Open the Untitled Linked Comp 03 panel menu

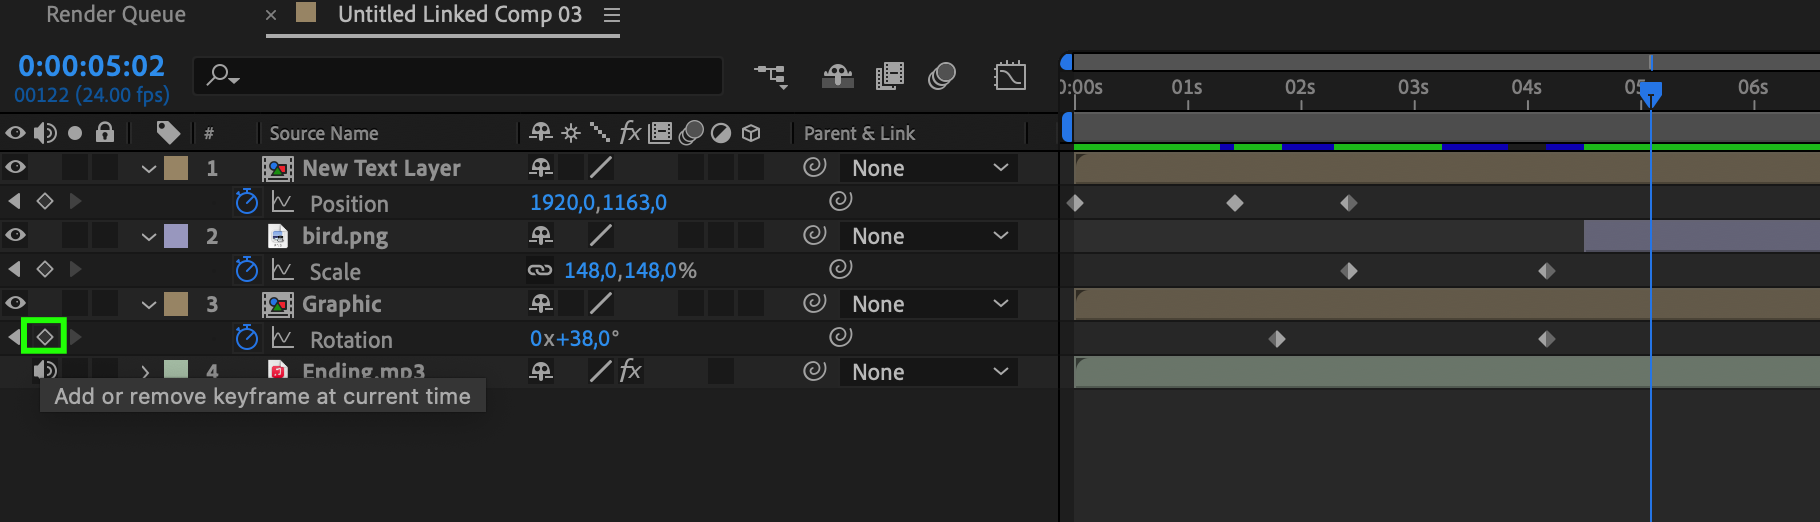click(x=612, y=15)
